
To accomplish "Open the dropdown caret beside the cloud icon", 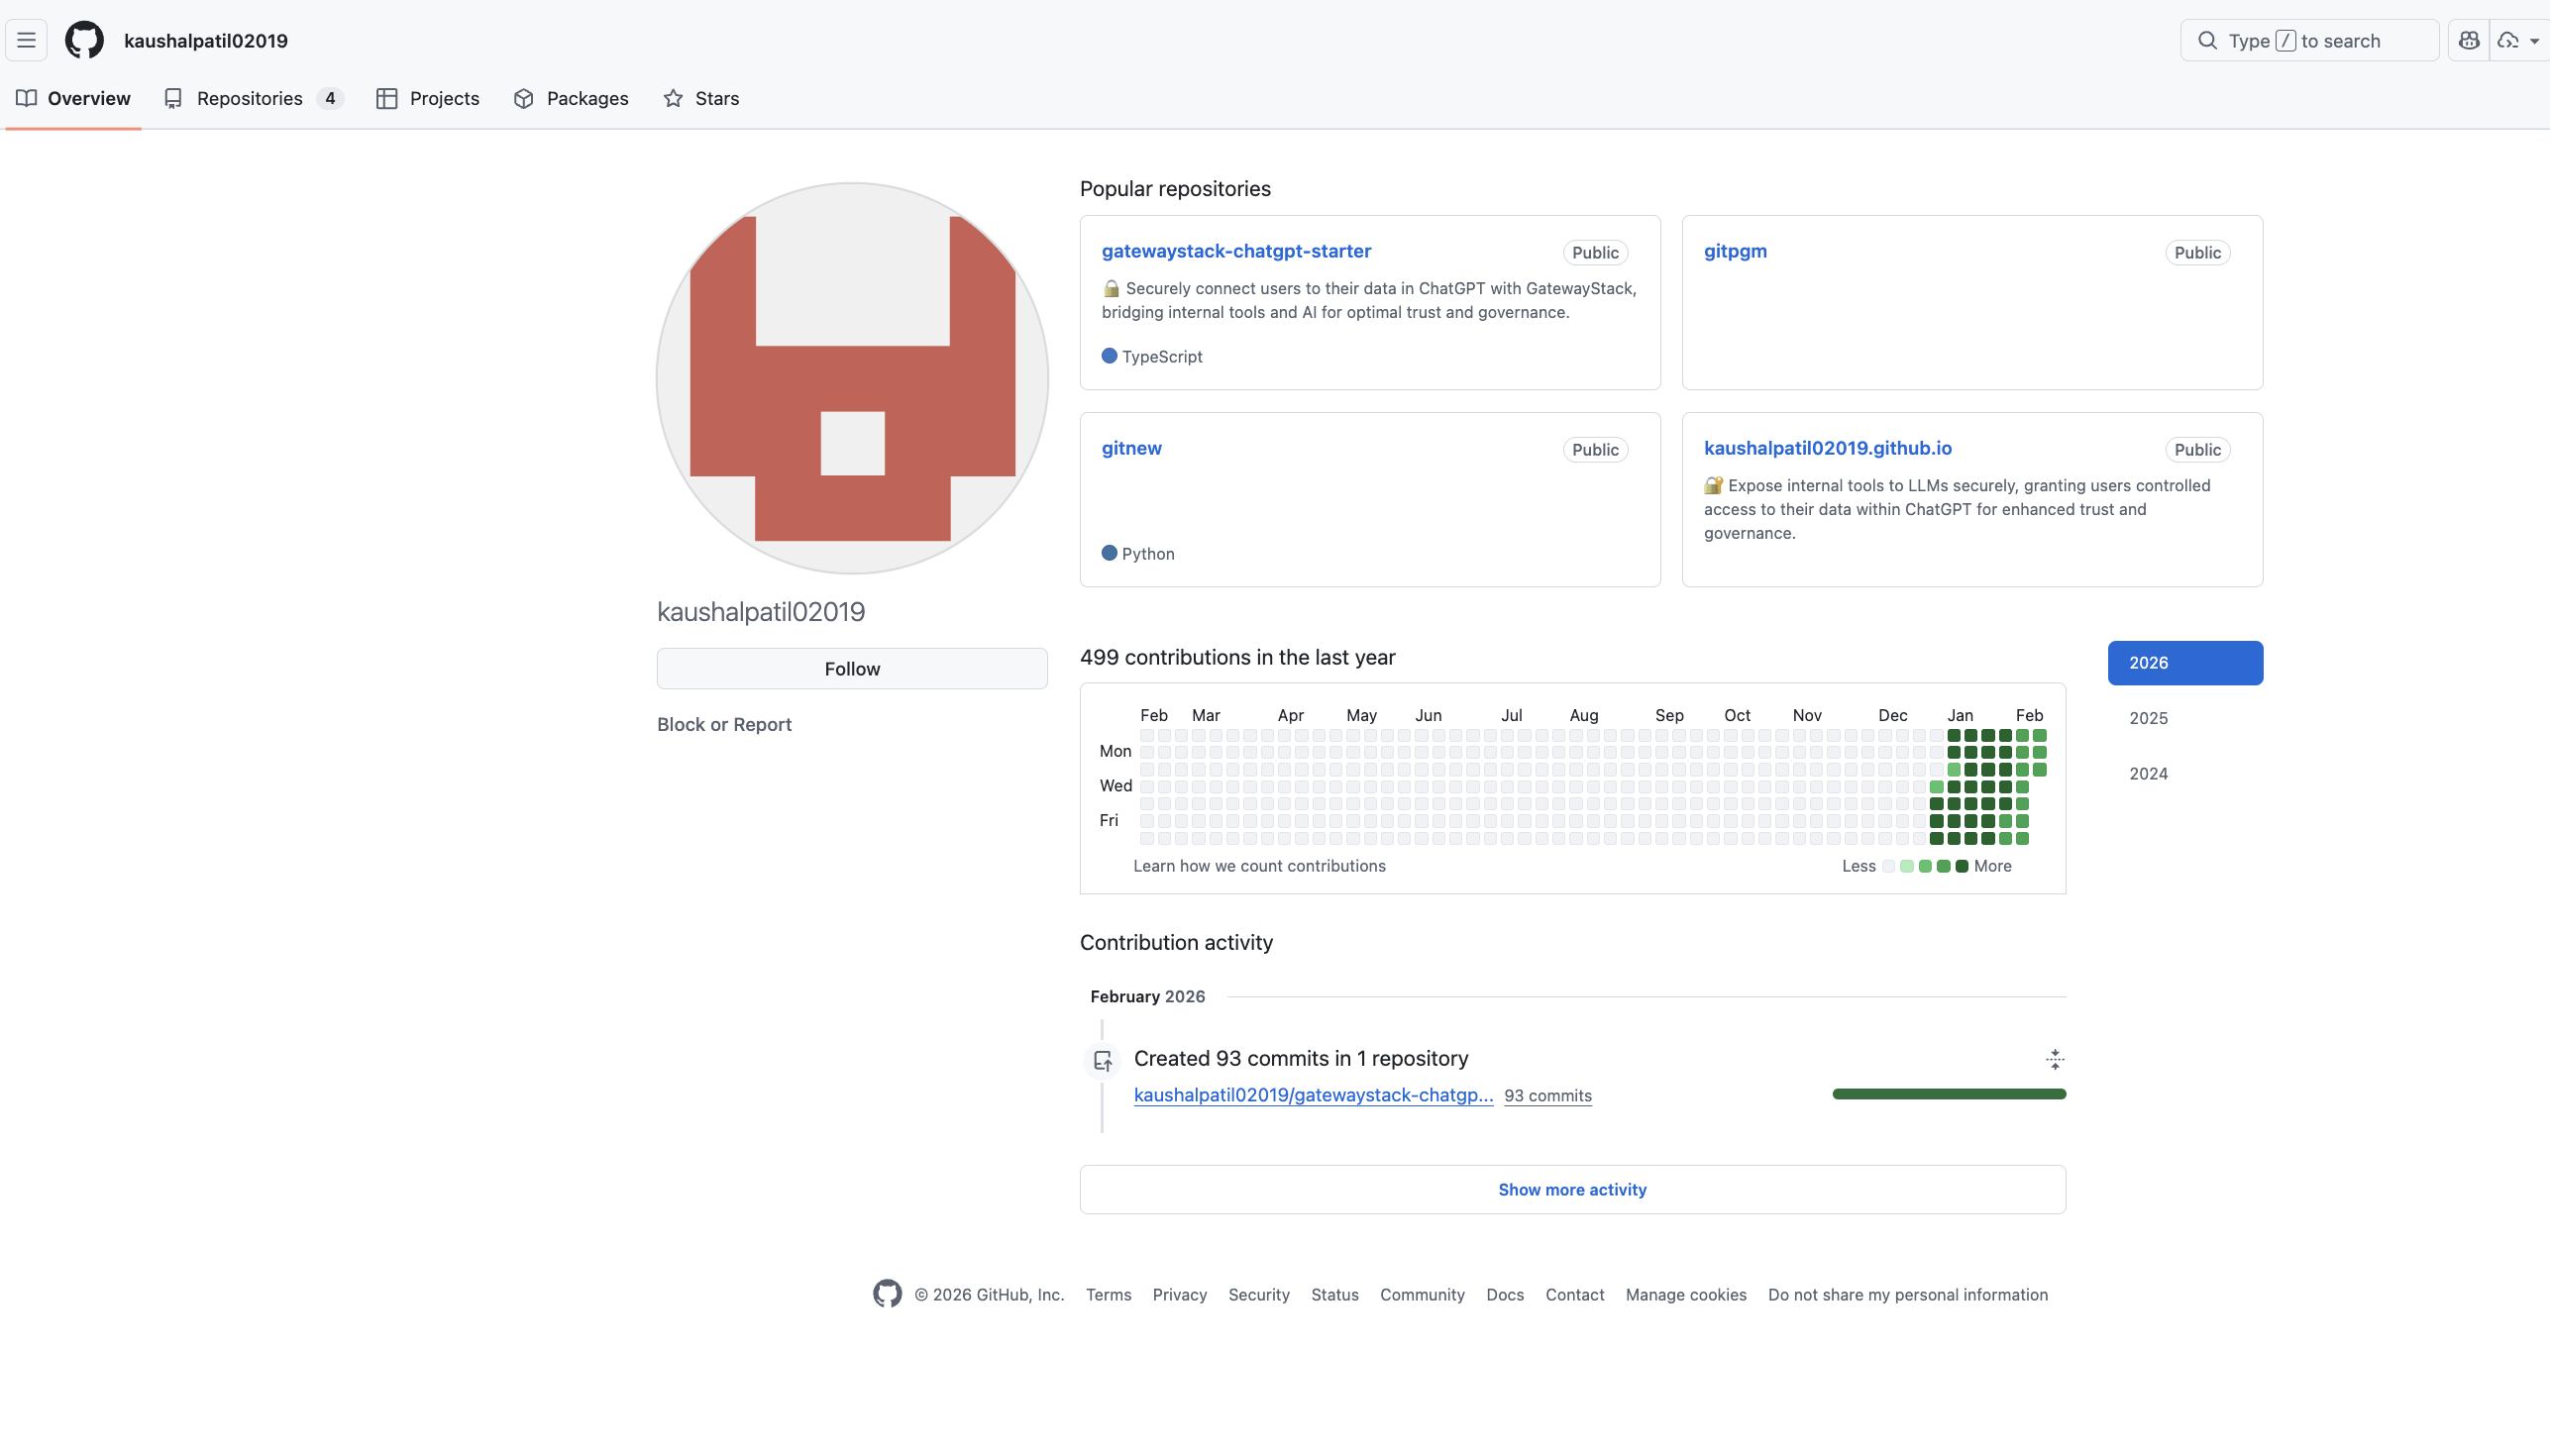I will (x=2533, y=40).
